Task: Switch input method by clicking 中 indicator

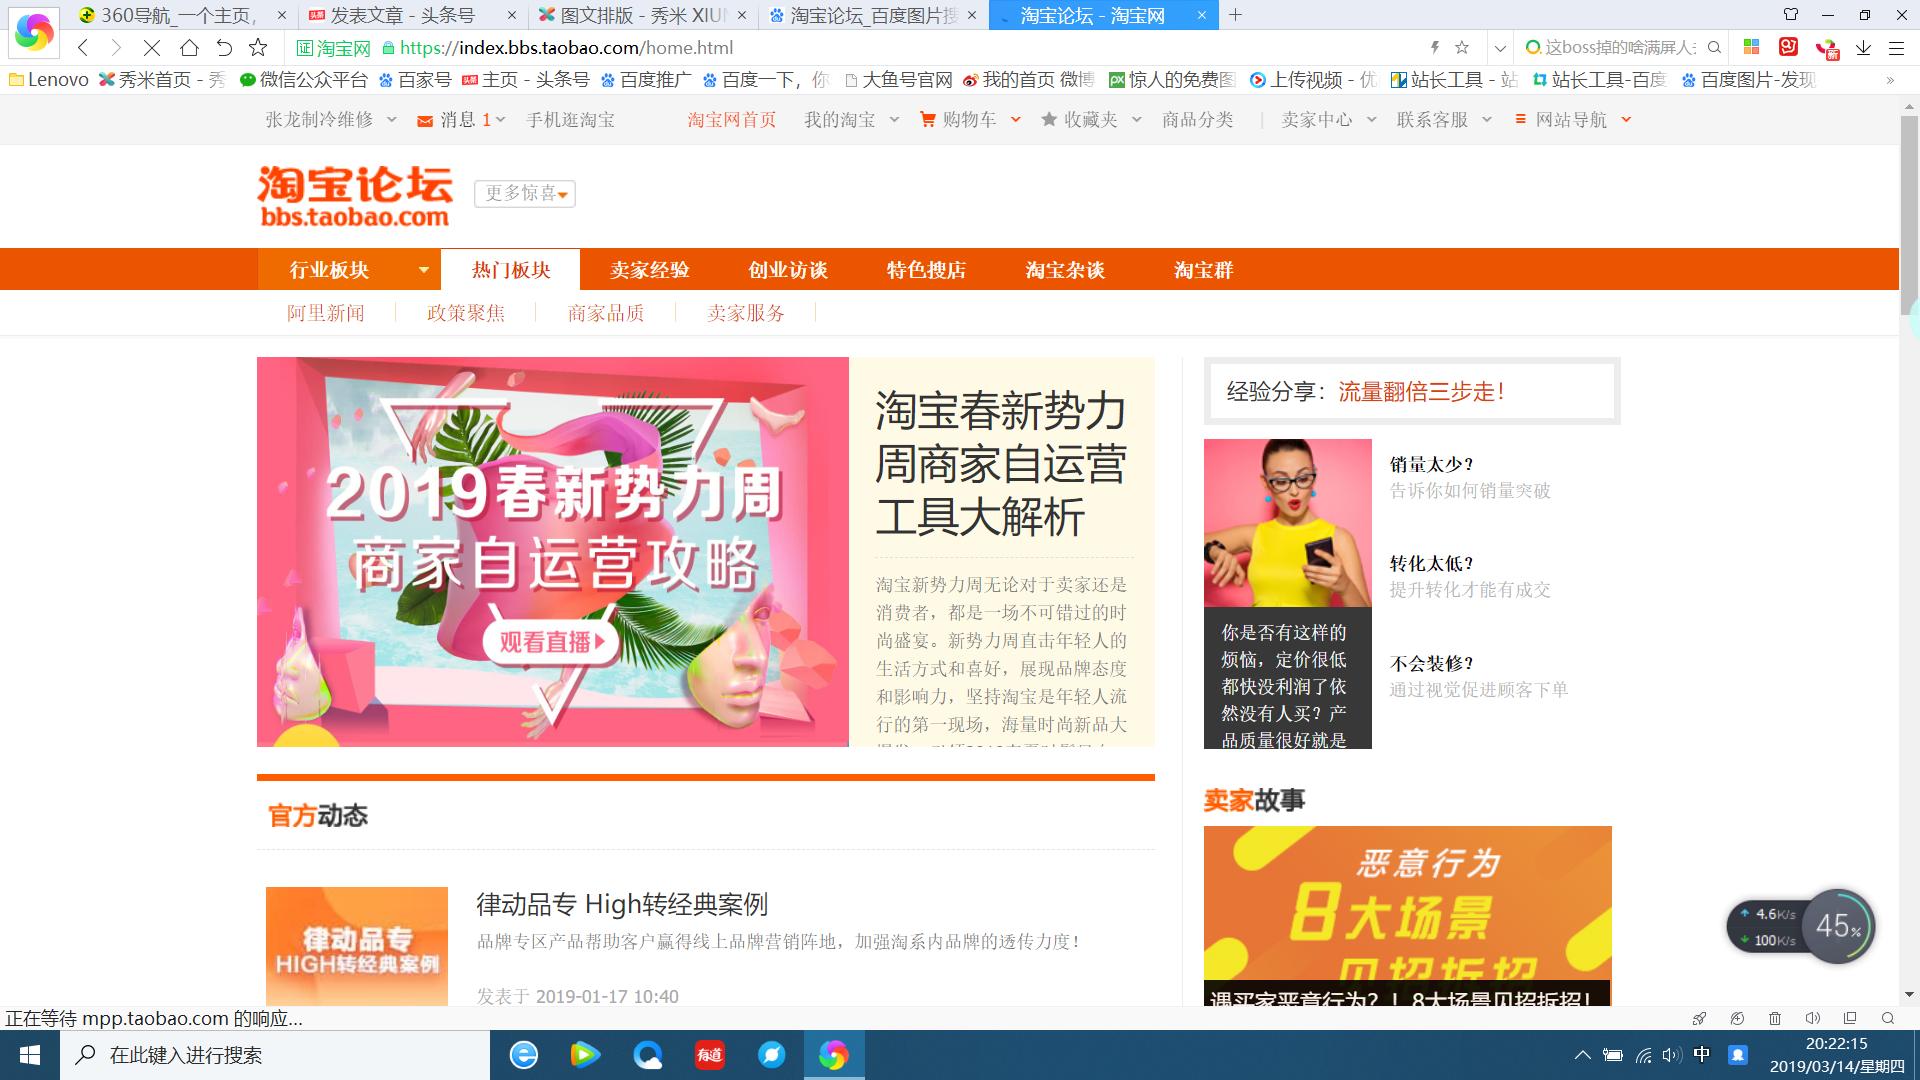Action: pos(1703,1055)
